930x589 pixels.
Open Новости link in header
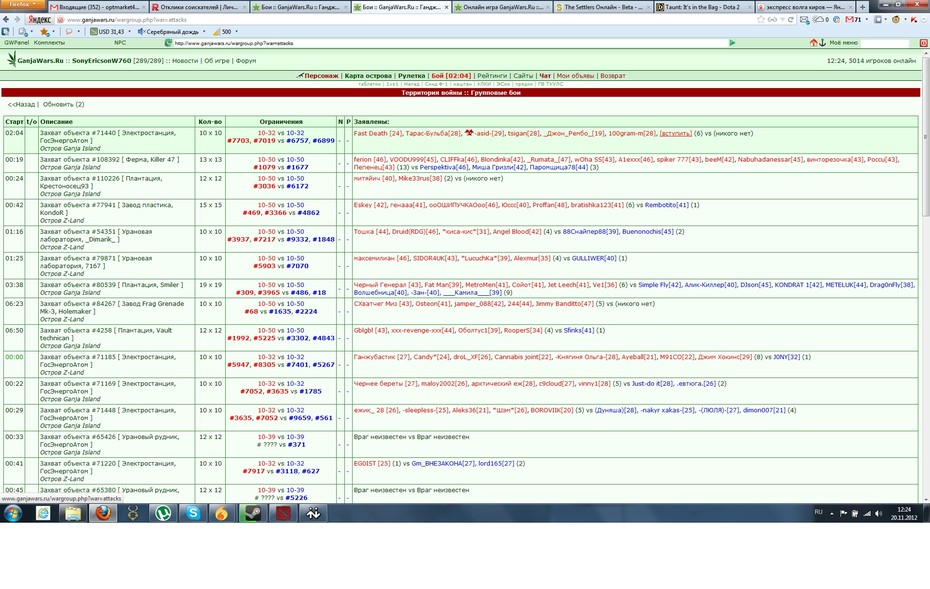click(x=185, y=61)
